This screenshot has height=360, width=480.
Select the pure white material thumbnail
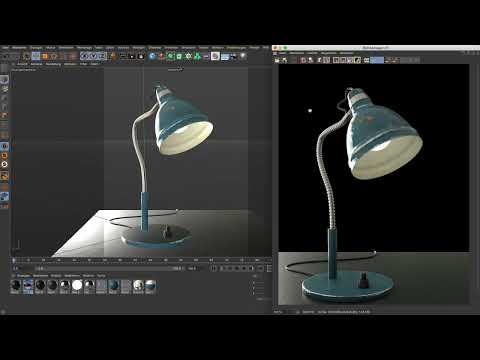pyautogui.click(x=77, y=285)
